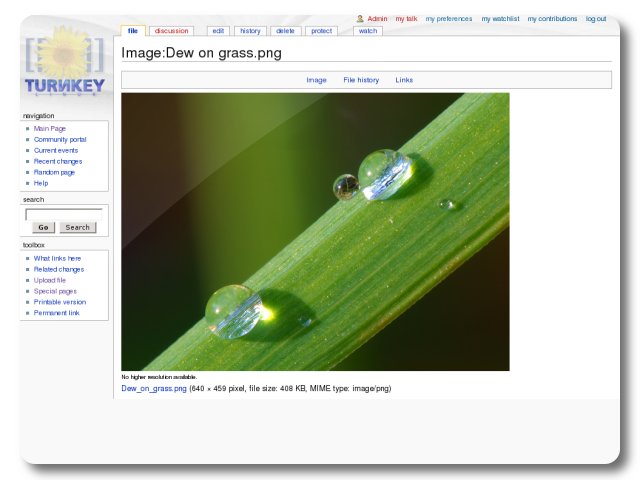This screenshot has width=640, height=480.
Task: Click the Admin user icon
Action: pos(360,19)
